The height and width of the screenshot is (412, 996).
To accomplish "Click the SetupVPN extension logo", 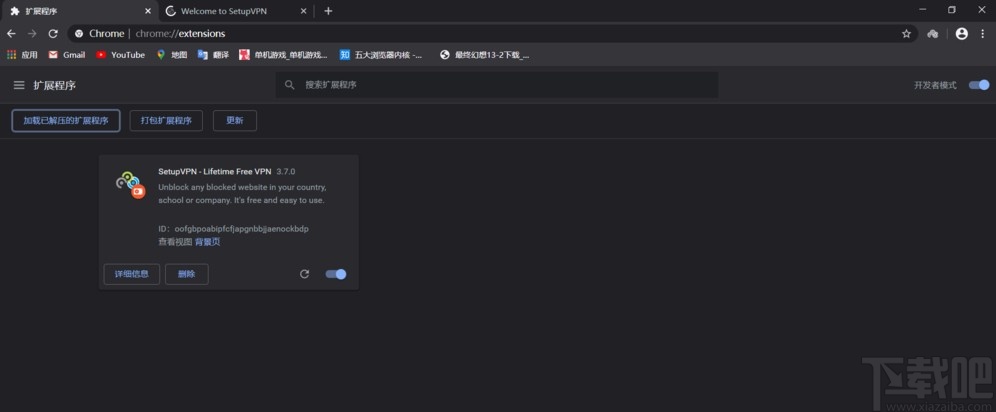I will tap(131, 185).
